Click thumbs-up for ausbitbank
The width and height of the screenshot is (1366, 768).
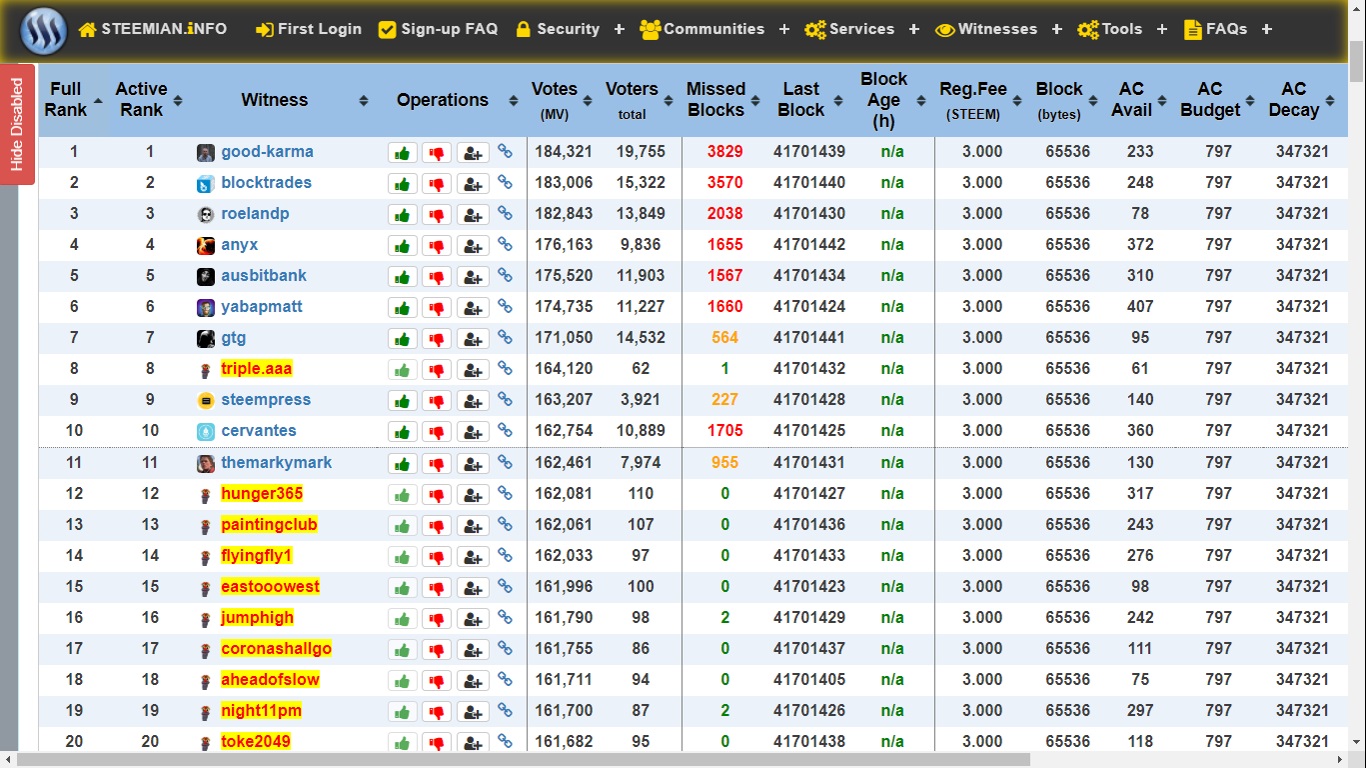click(402, 277)
